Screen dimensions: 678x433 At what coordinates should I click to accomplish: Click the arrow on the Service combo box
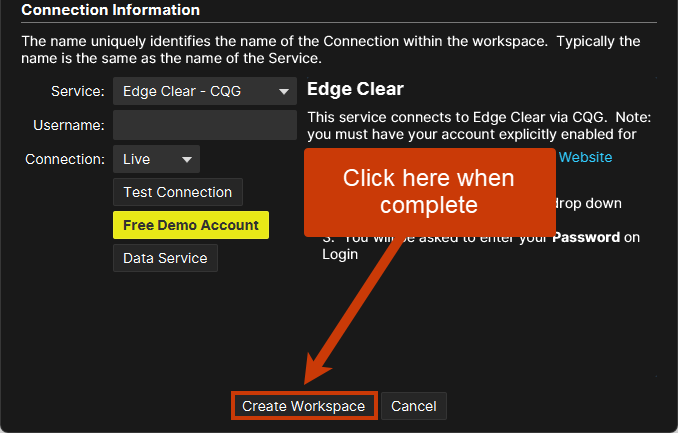[285, 92]
